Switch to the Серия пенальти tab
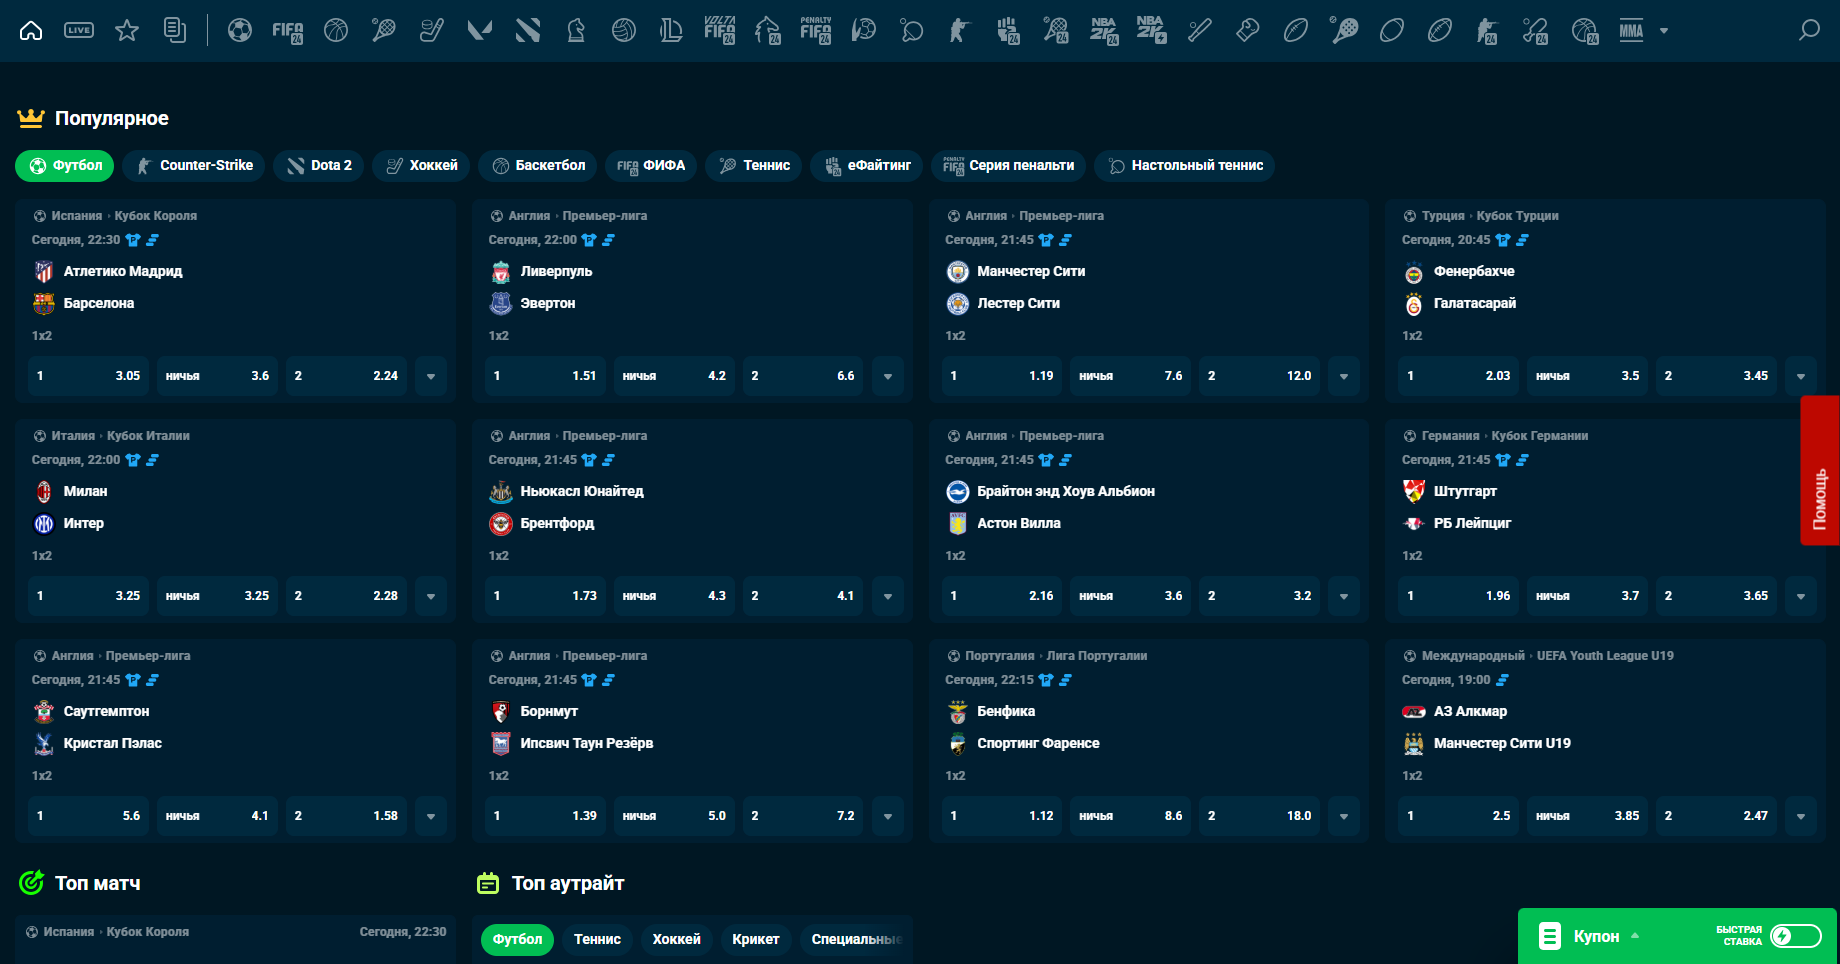 click(1008, 166)
